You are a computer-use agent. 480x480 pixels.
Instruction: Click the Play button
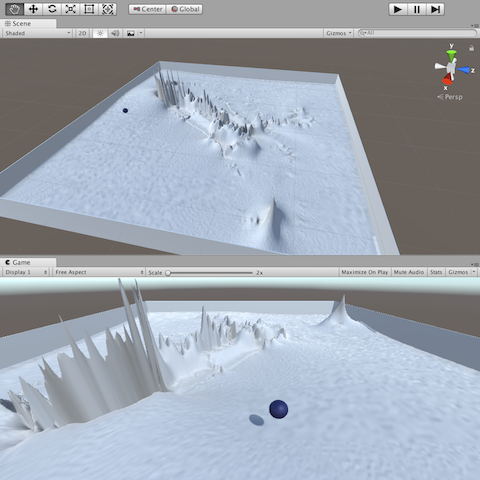point(398,9)
